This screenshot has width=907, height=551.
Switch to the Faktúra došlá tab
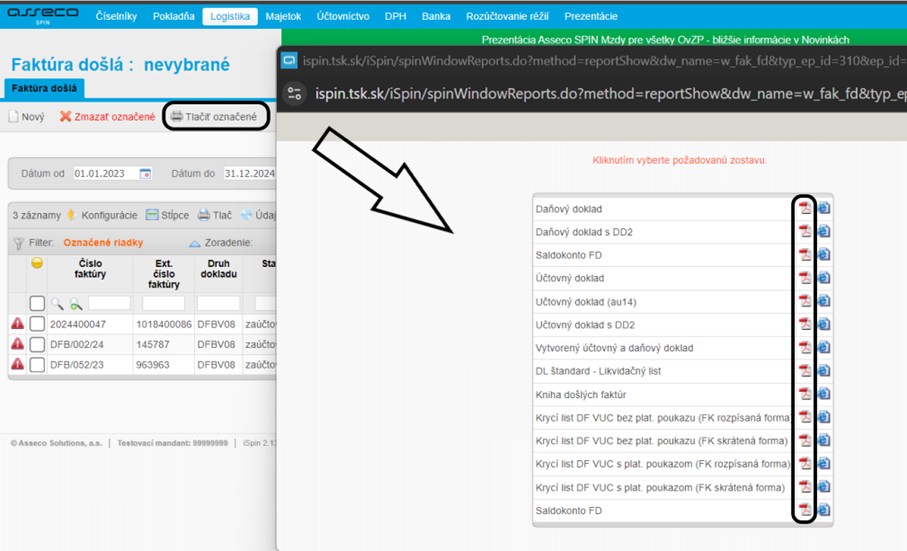[43, 88]
